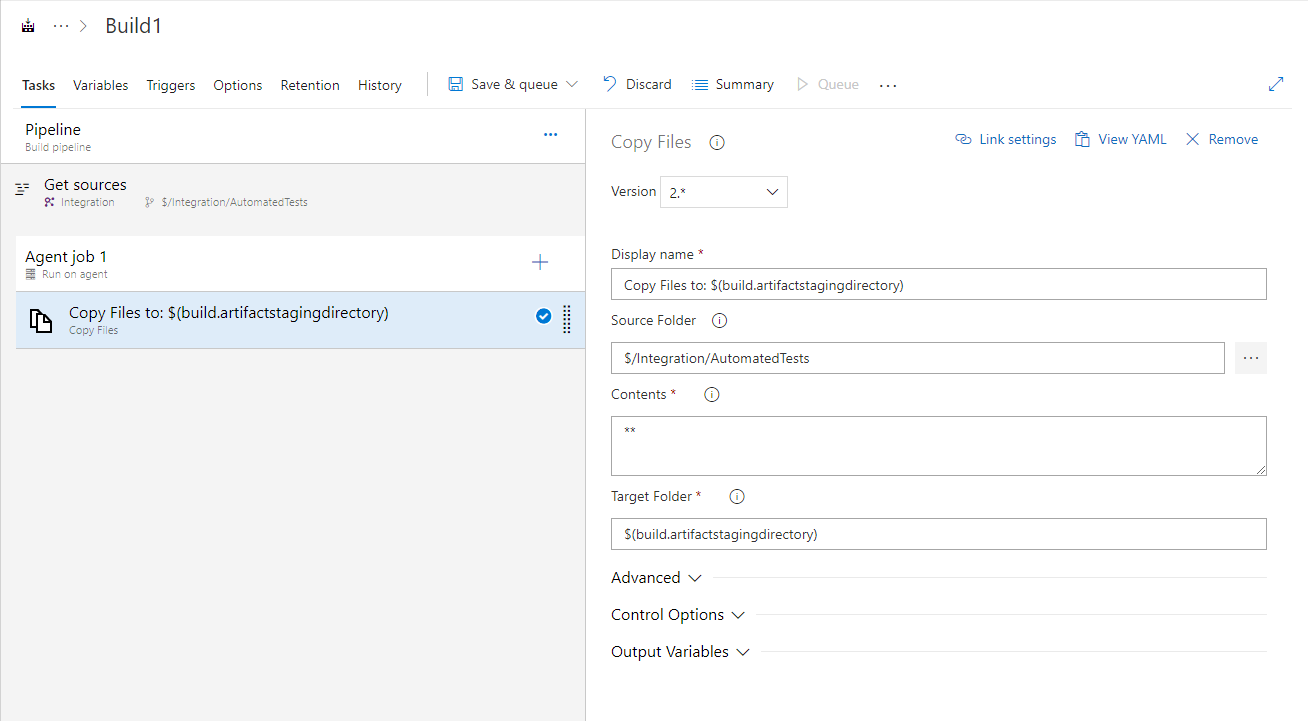Disable the Copy Files task checkmark

543,315
